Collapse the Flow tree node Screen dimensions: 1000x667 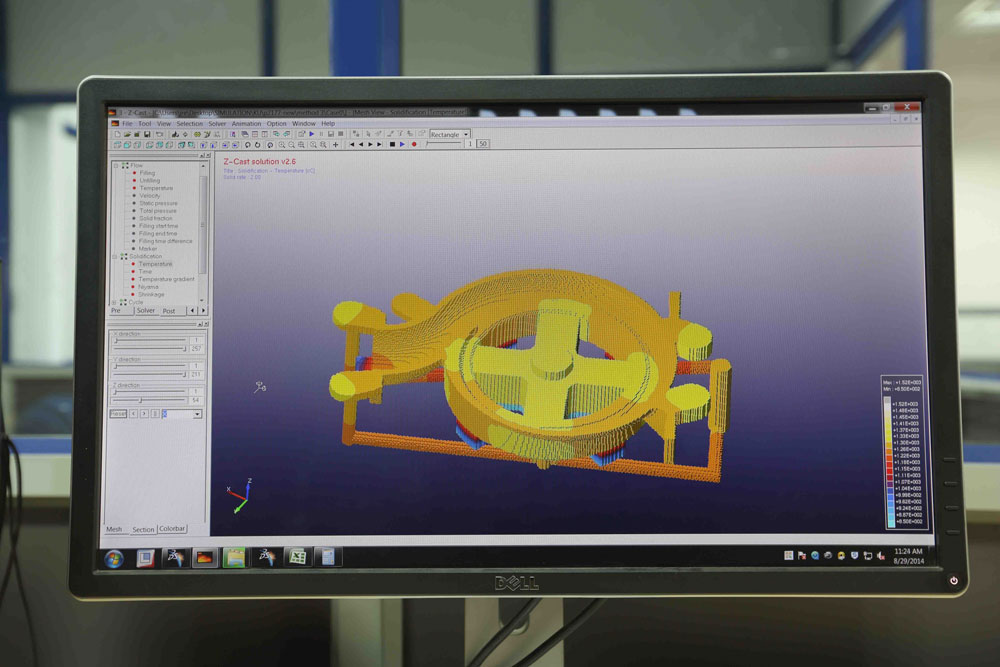pos(116,166)
